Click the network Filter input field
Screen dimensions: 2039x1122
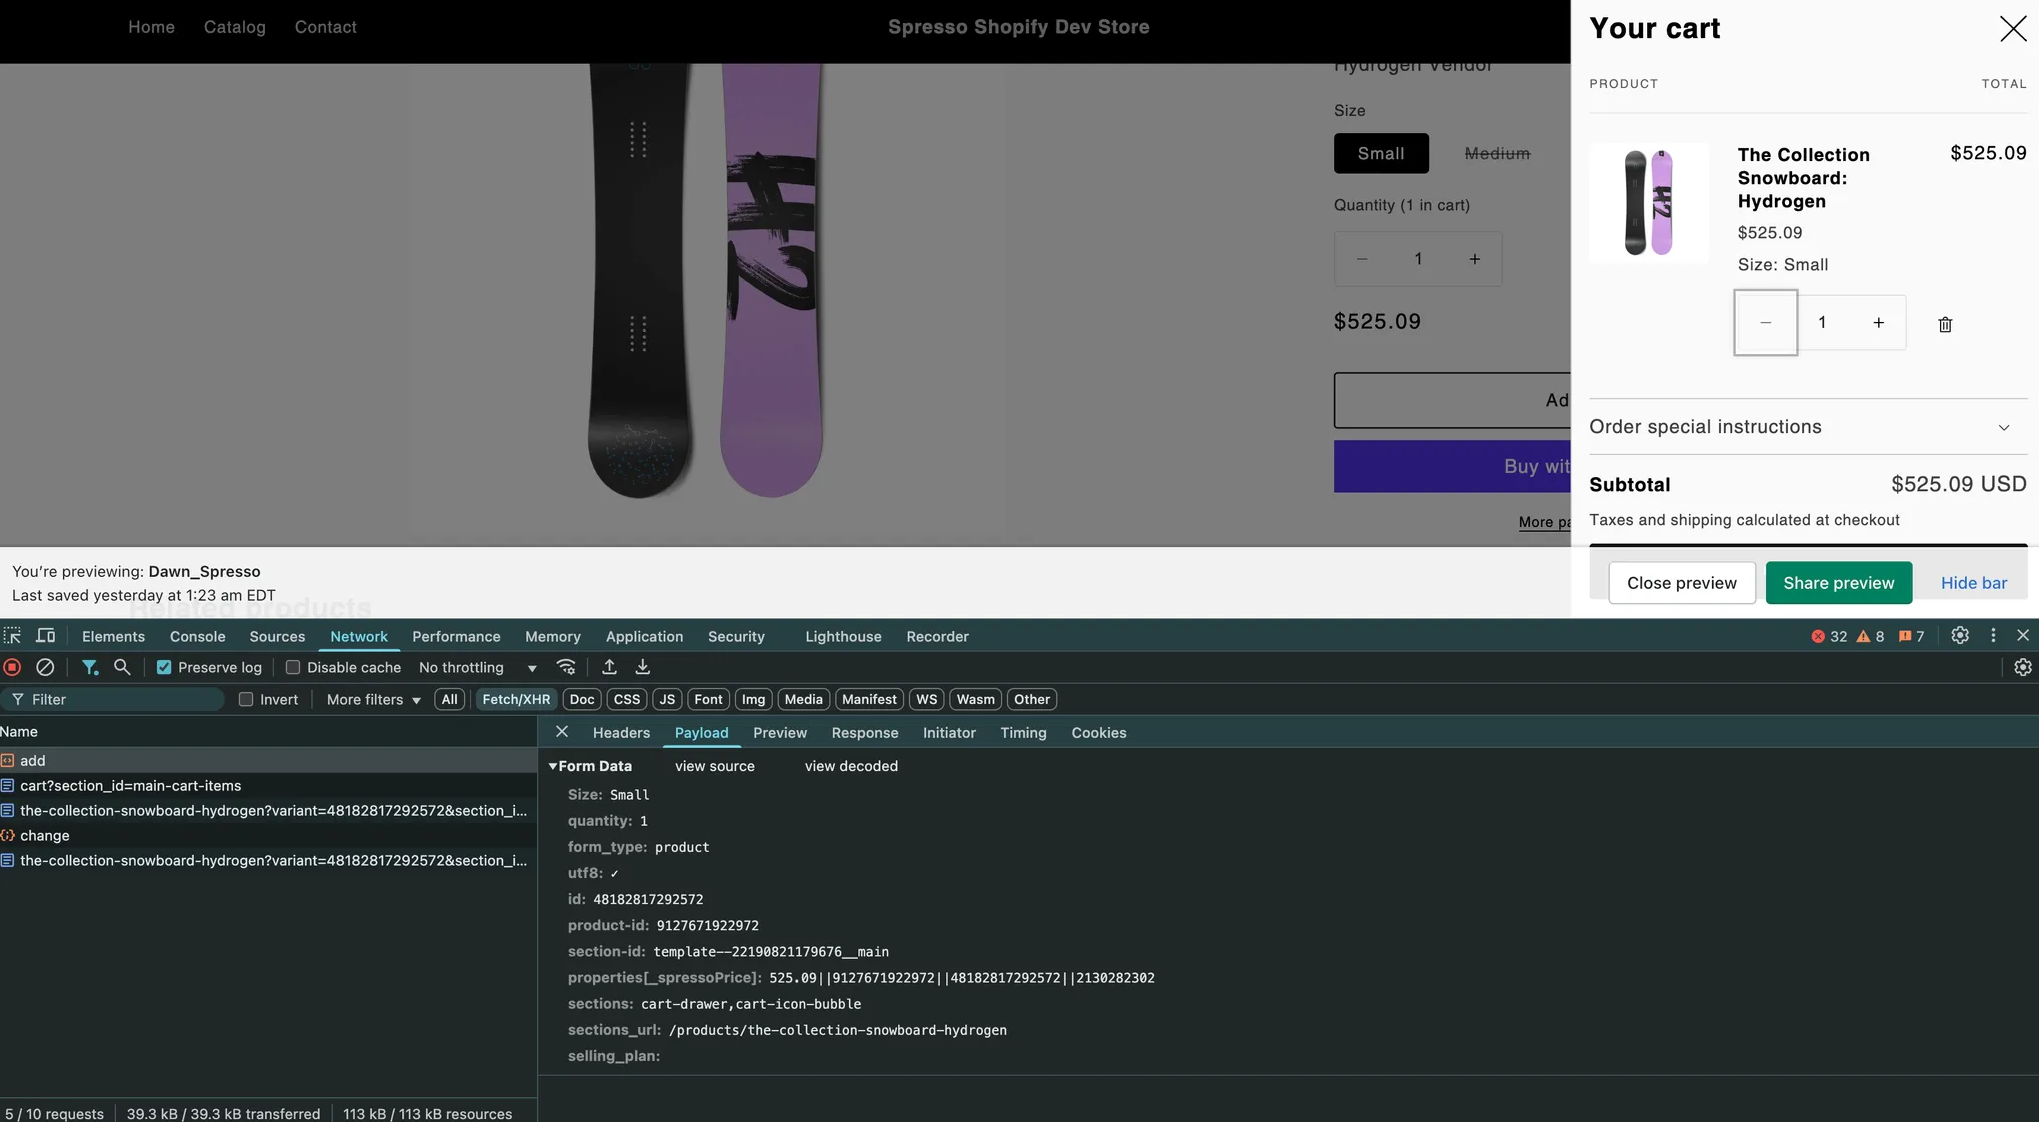tap(112, 699)
